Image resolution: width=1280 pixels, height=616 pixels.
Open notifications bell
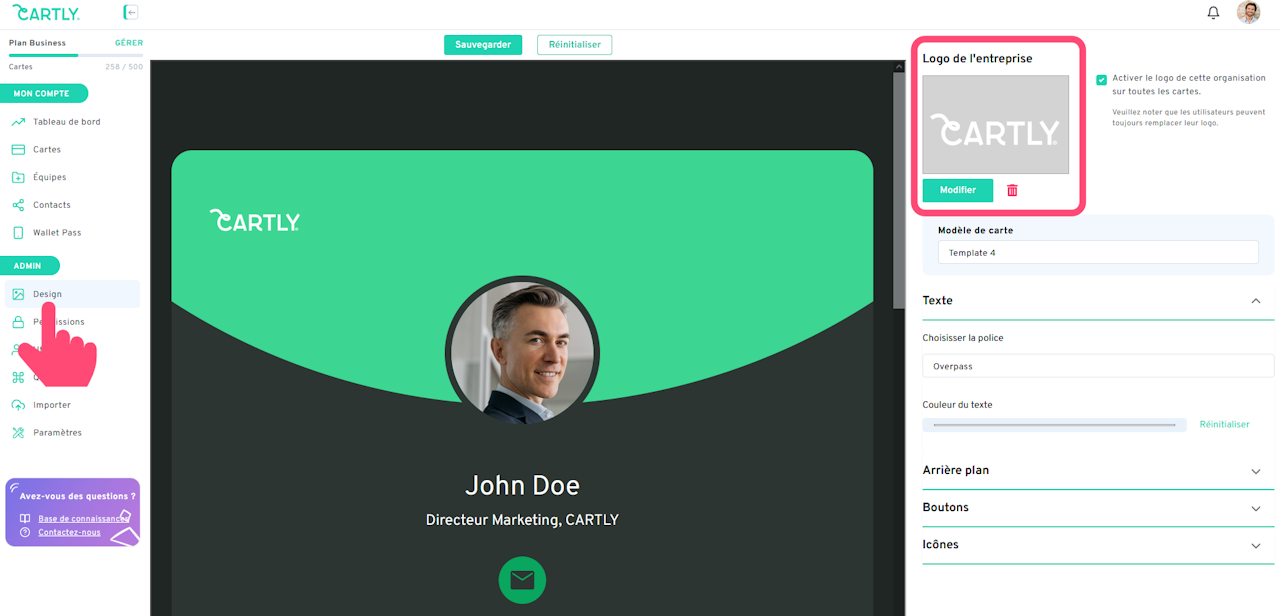click(1213, 13)
